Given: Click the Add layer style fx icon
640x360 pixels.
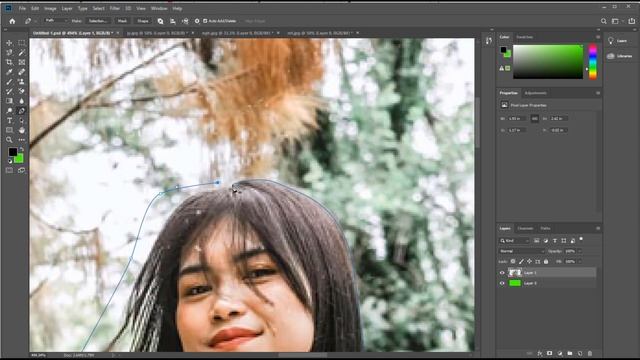Looking at the screenshot, I should click(540, 353).
